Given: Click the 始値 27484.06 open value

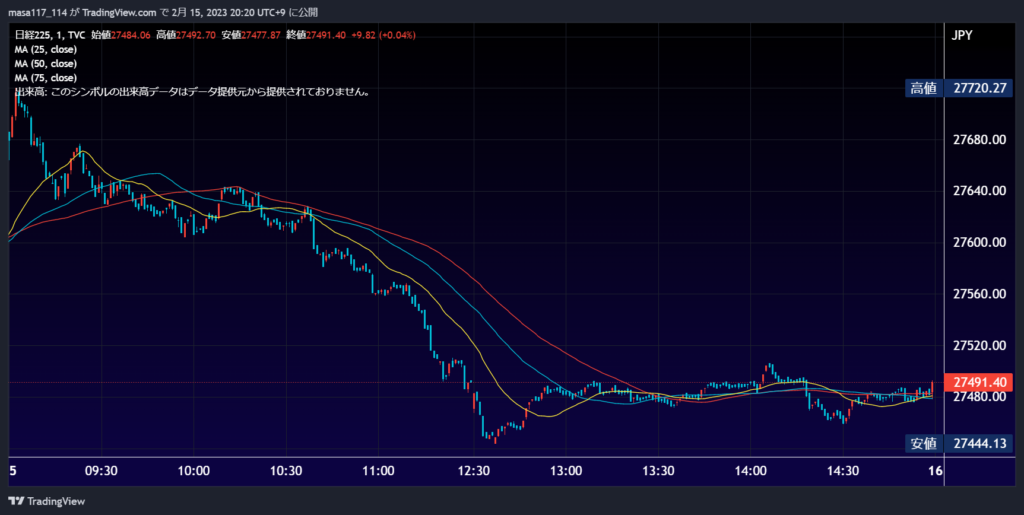Looking at the screenshot, I should tap(121, 35).
